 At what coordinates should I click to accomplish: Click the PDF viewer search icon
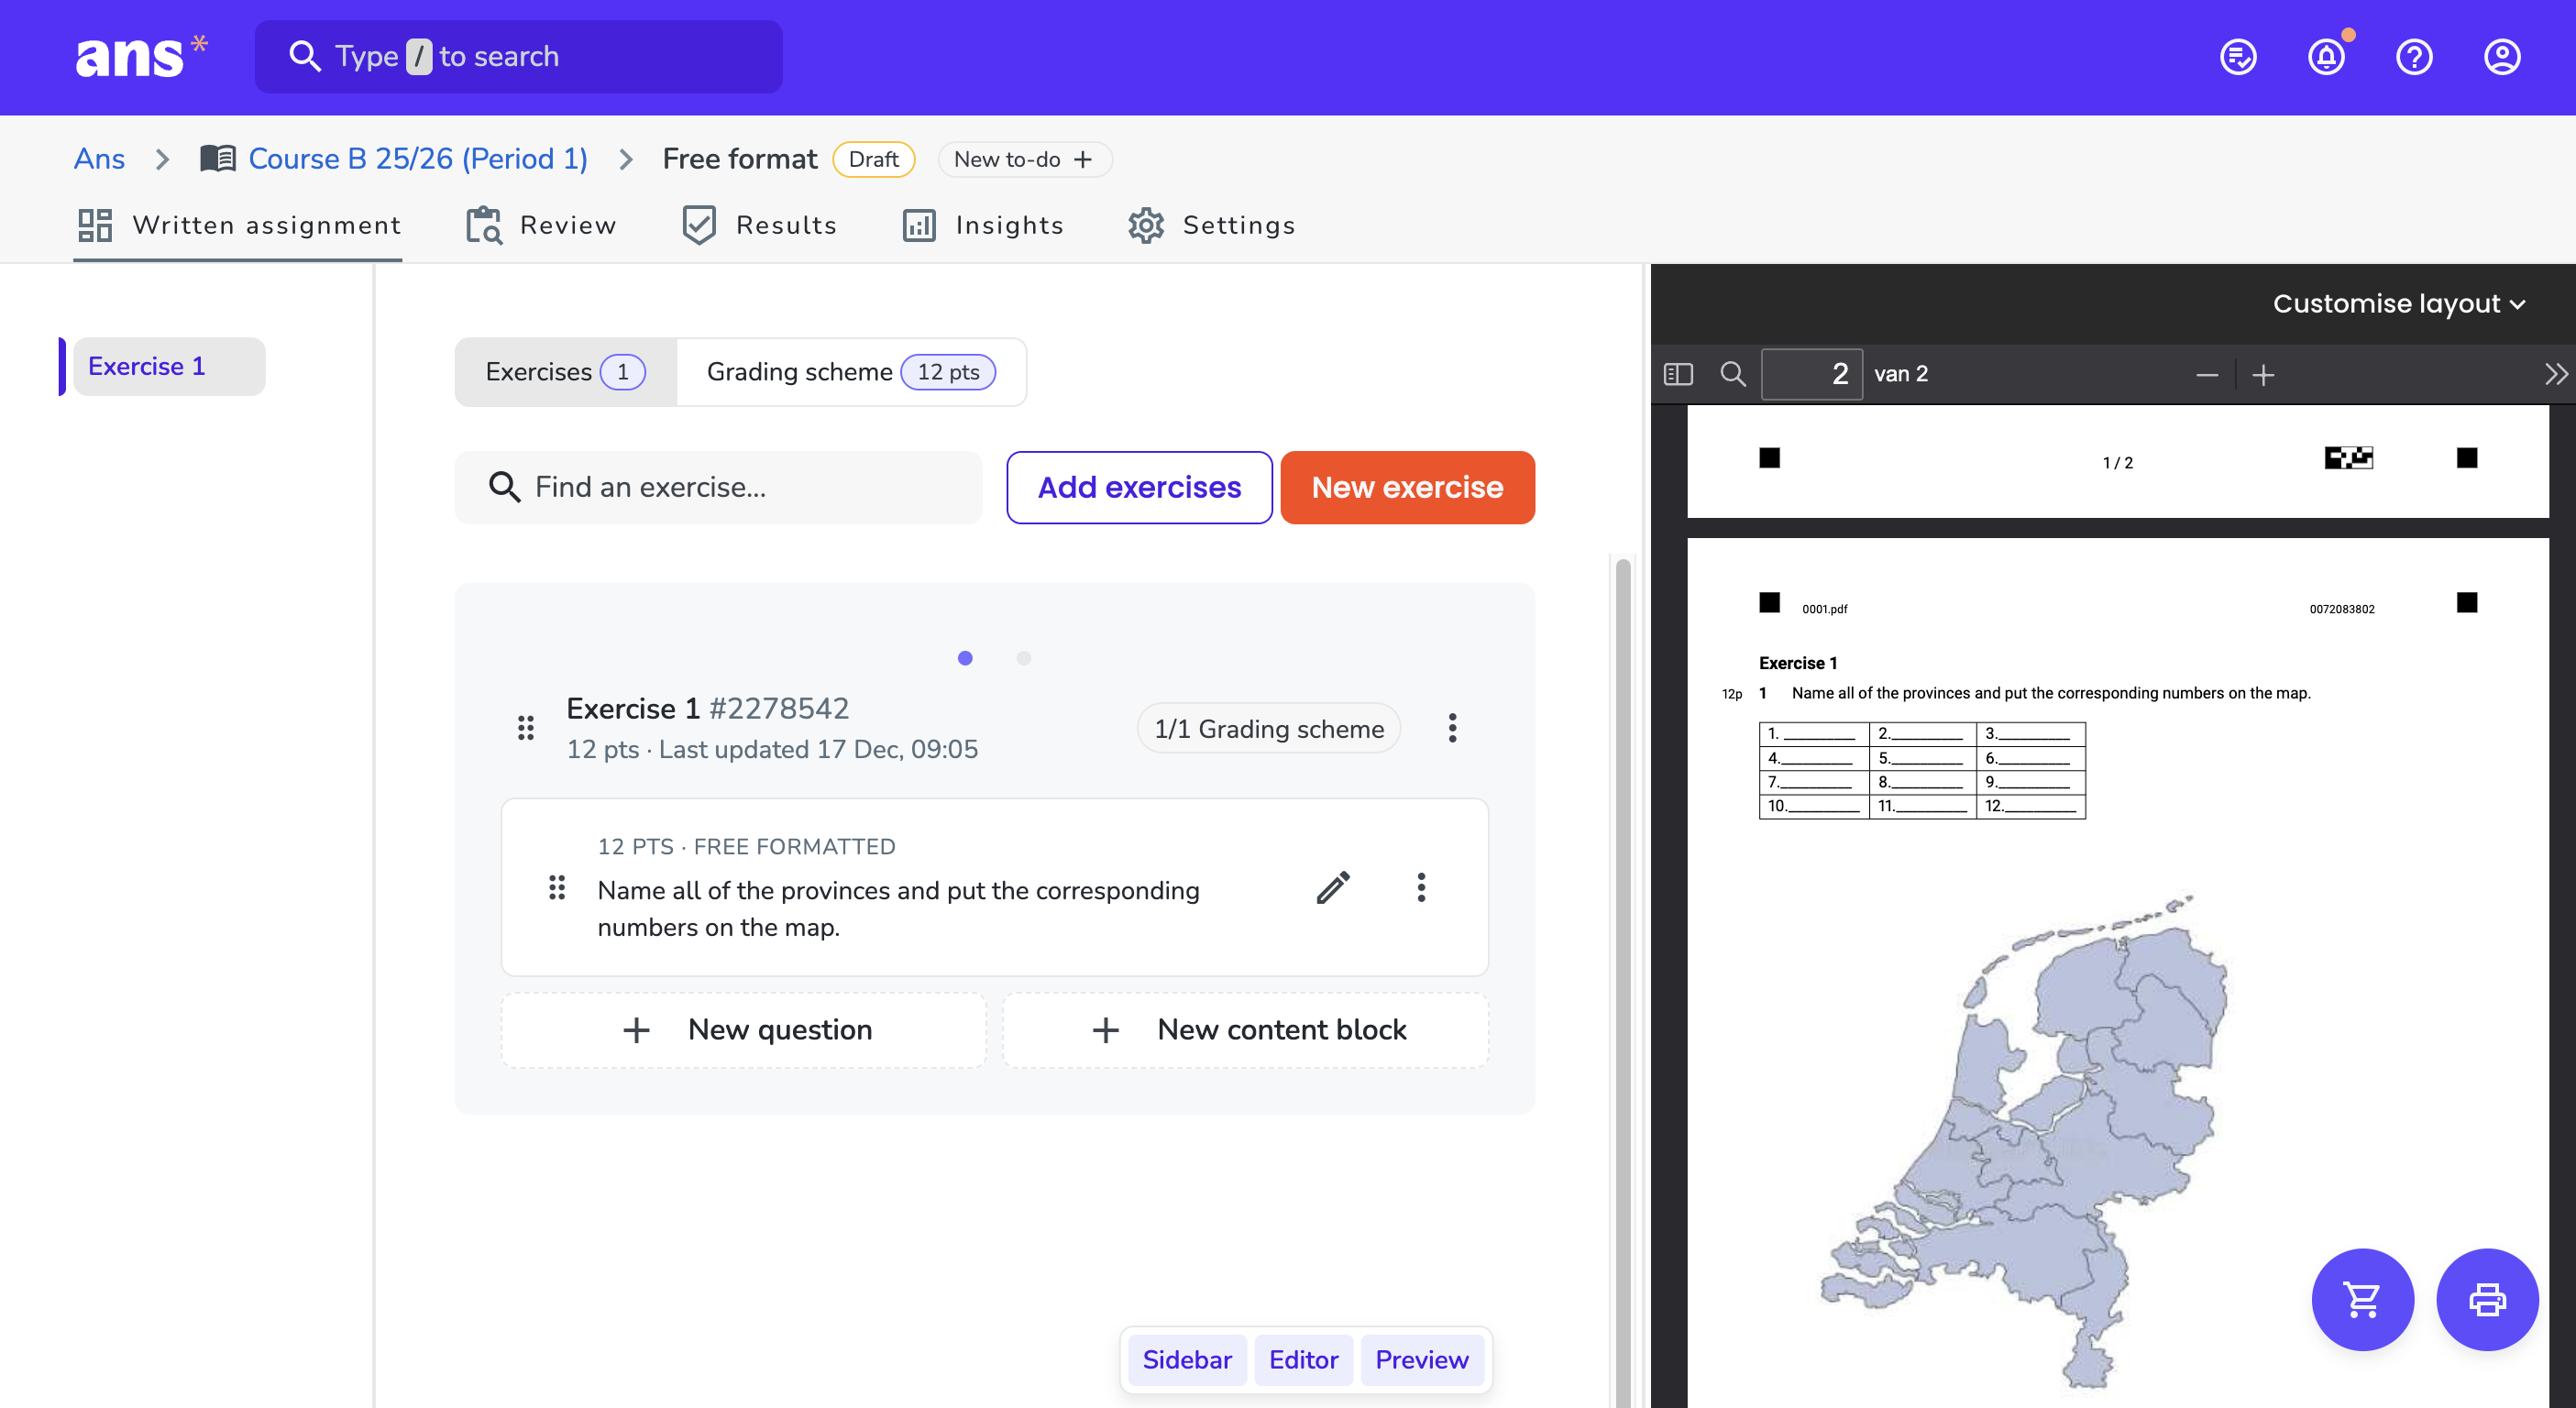click(1733, 374)
